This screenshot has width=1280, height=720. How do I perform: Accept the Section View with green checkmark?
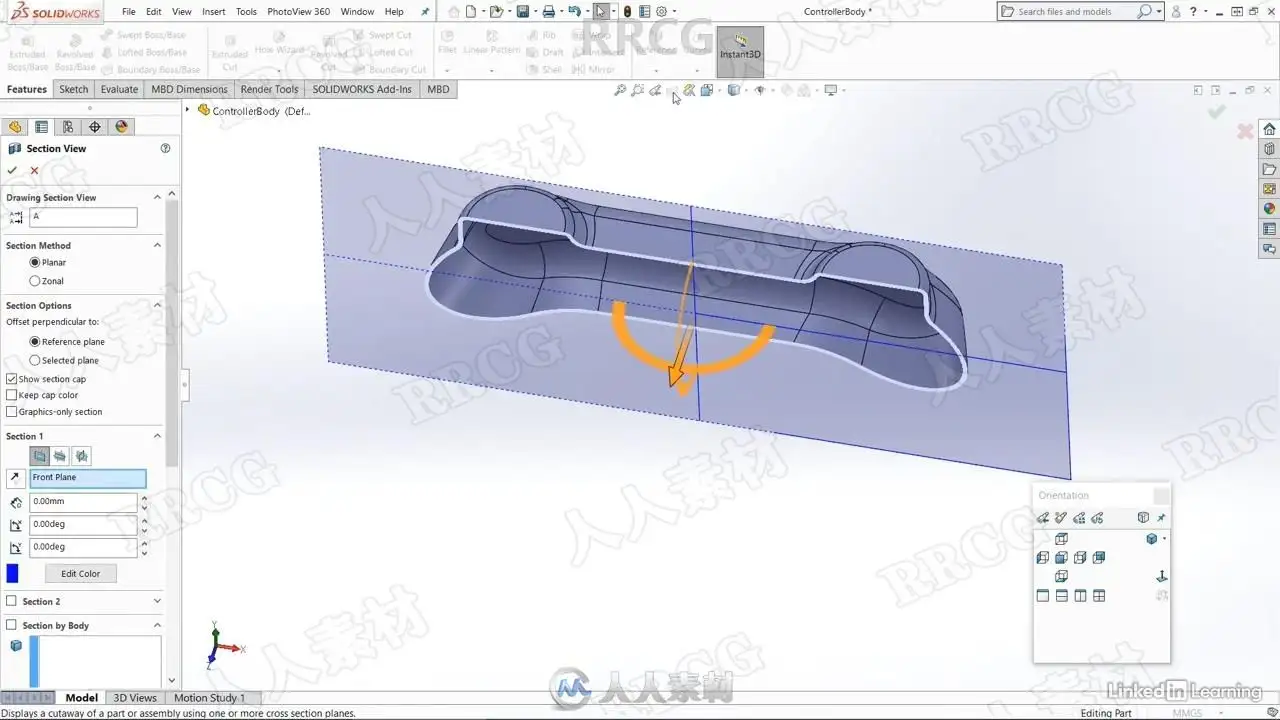pyautogui.click(x=12, y=170)
